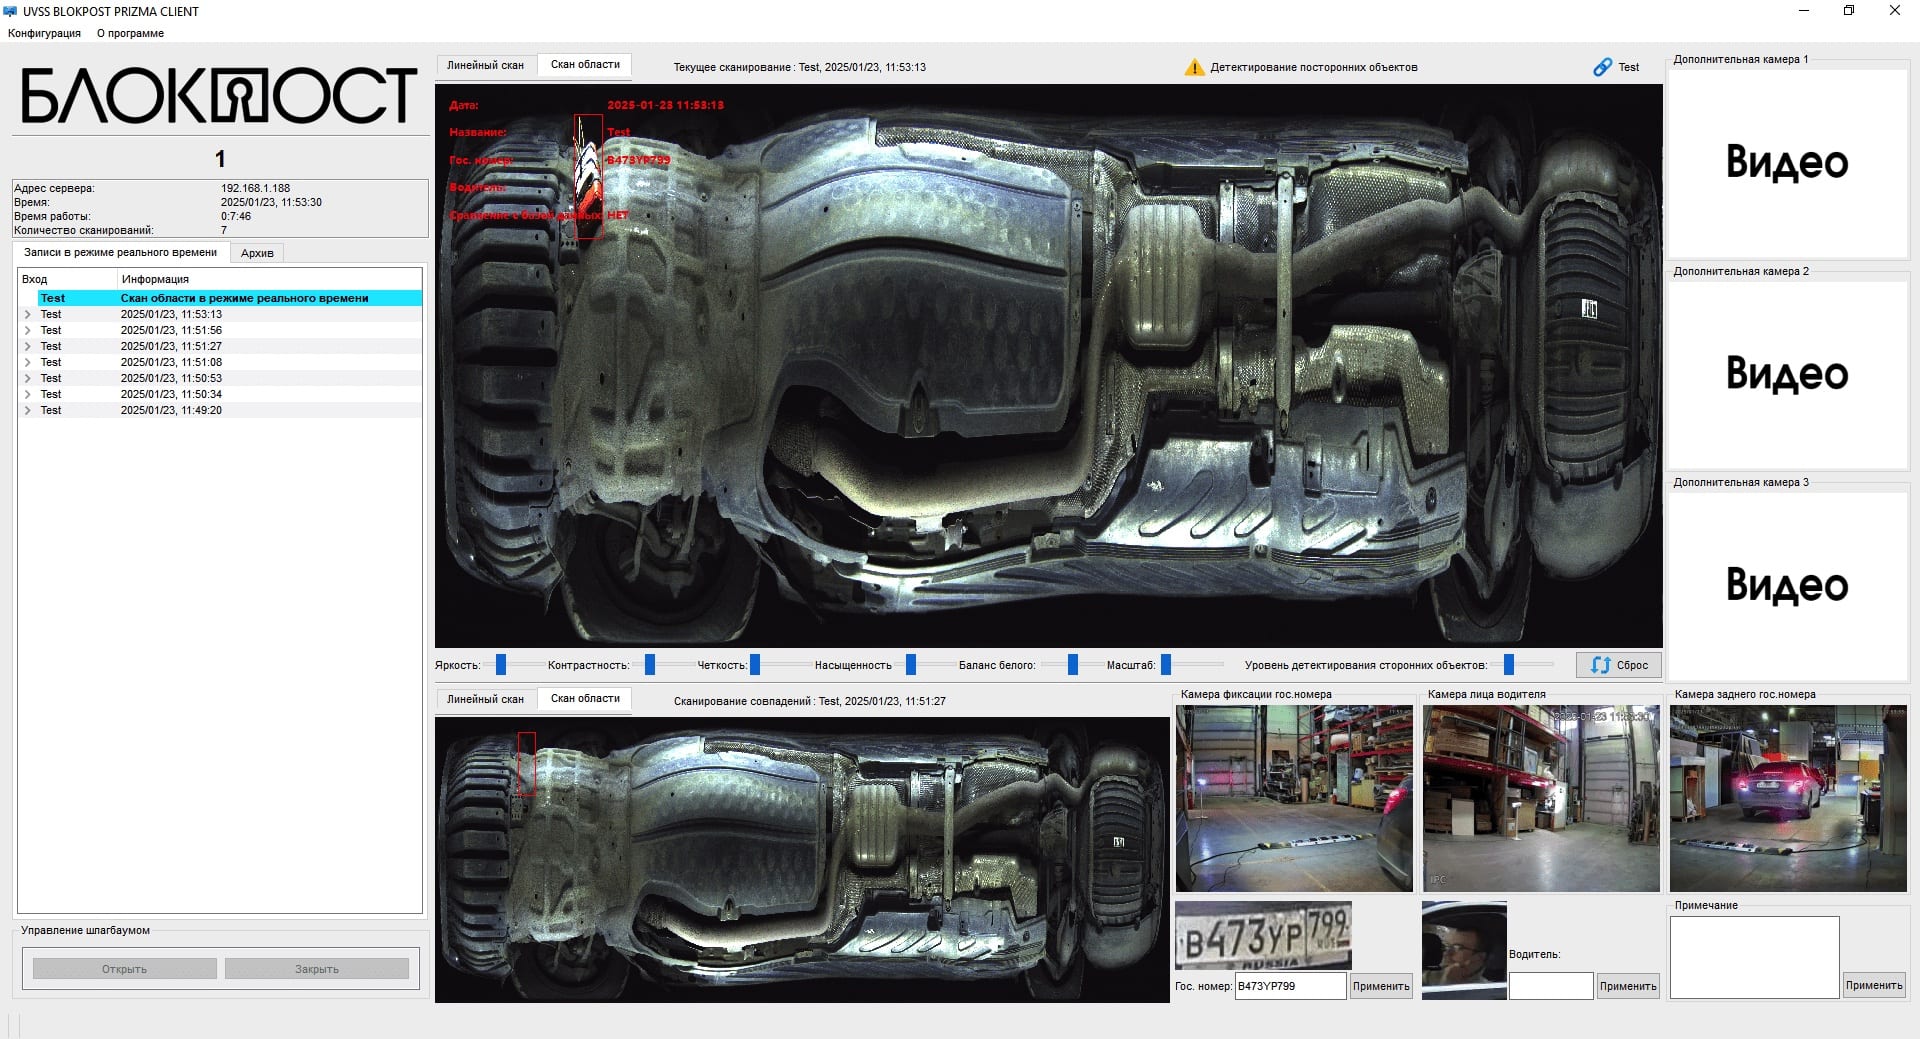Open the О программе menu

130,33
